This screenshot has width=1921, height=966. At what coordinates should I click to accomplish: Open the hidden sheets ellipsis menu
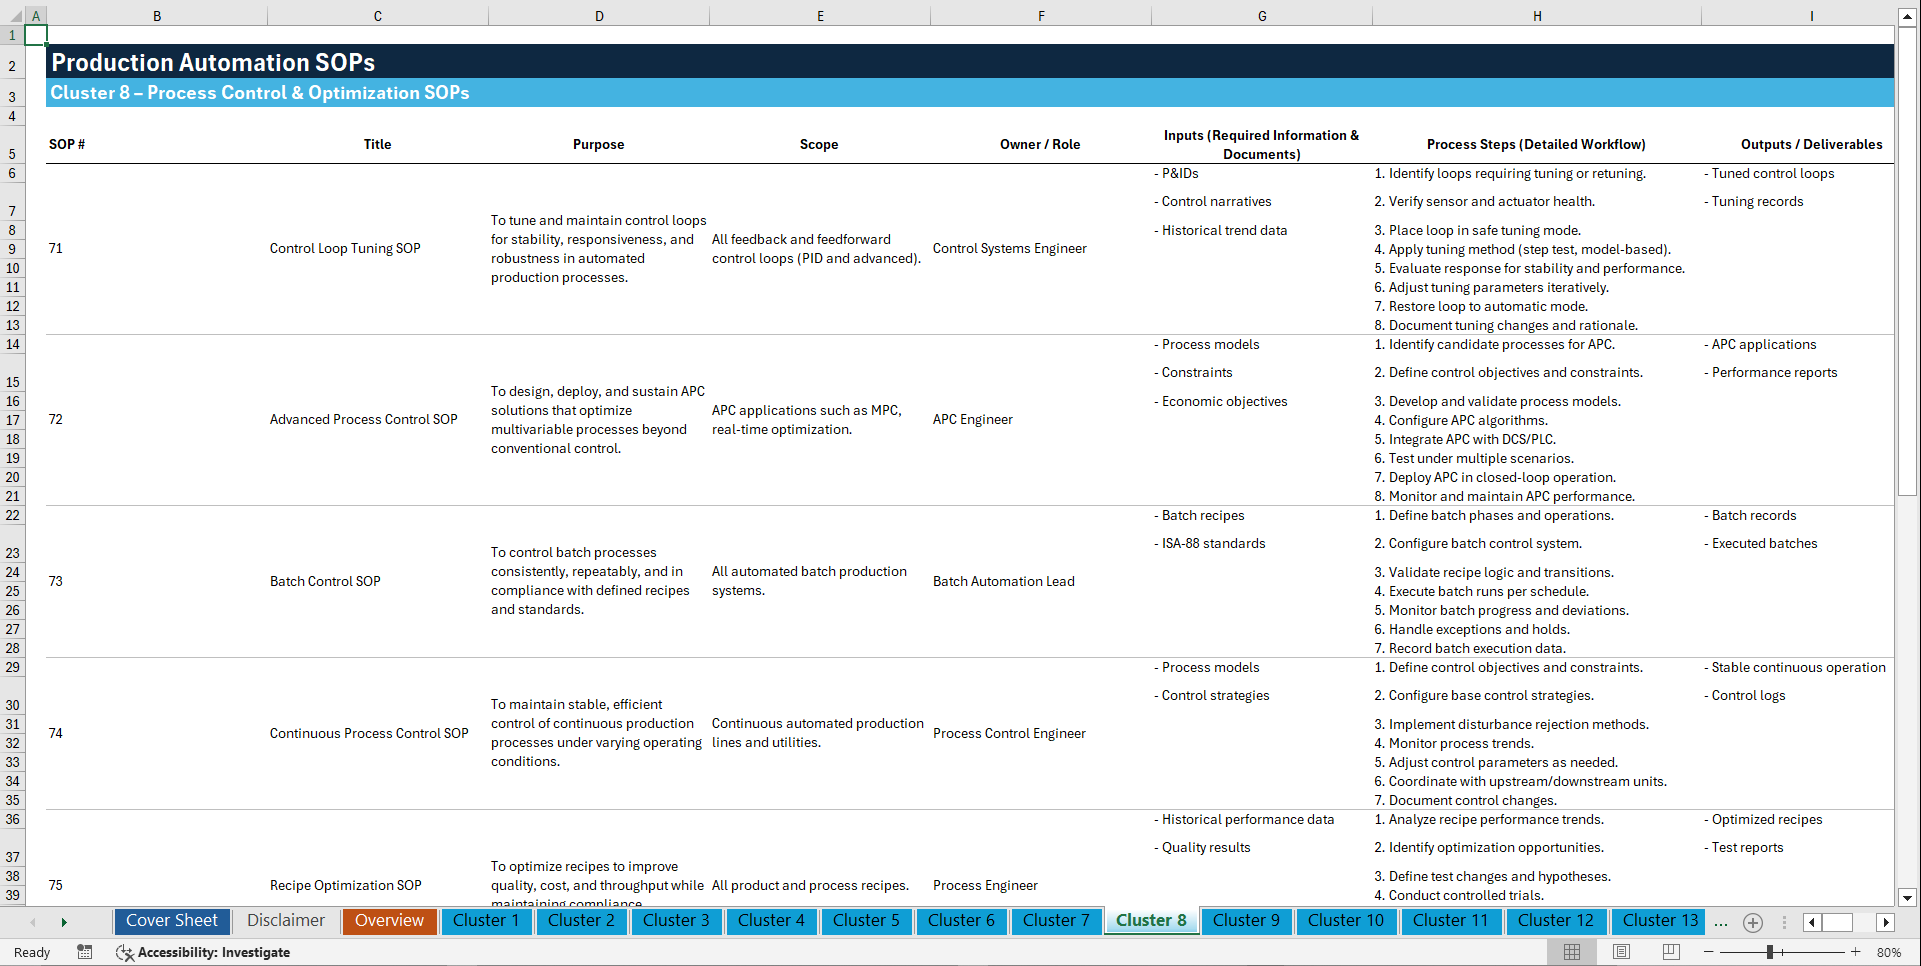point(1721,922)
